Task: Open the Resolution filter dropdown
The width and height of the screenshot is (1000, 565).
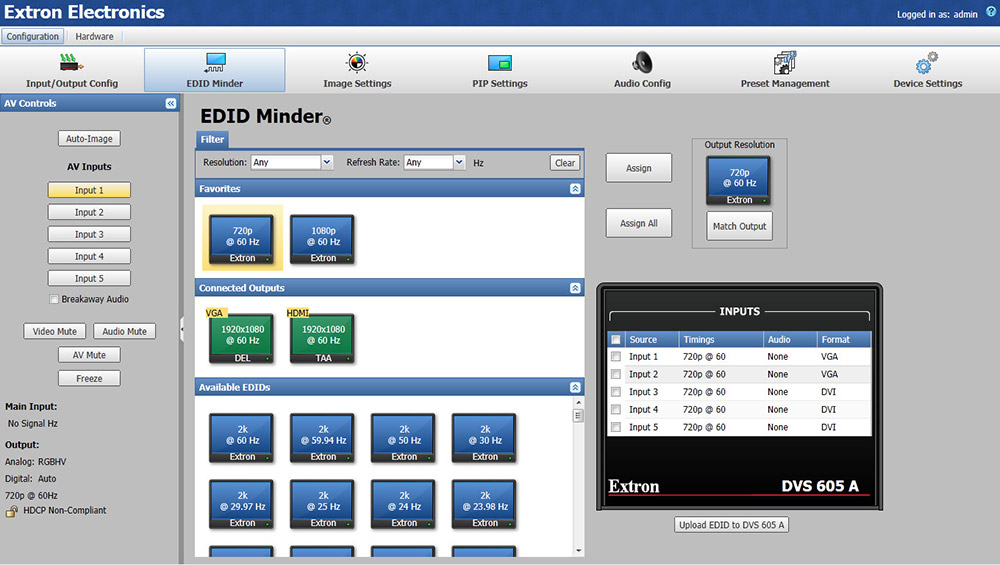Action: coord(327,163)
